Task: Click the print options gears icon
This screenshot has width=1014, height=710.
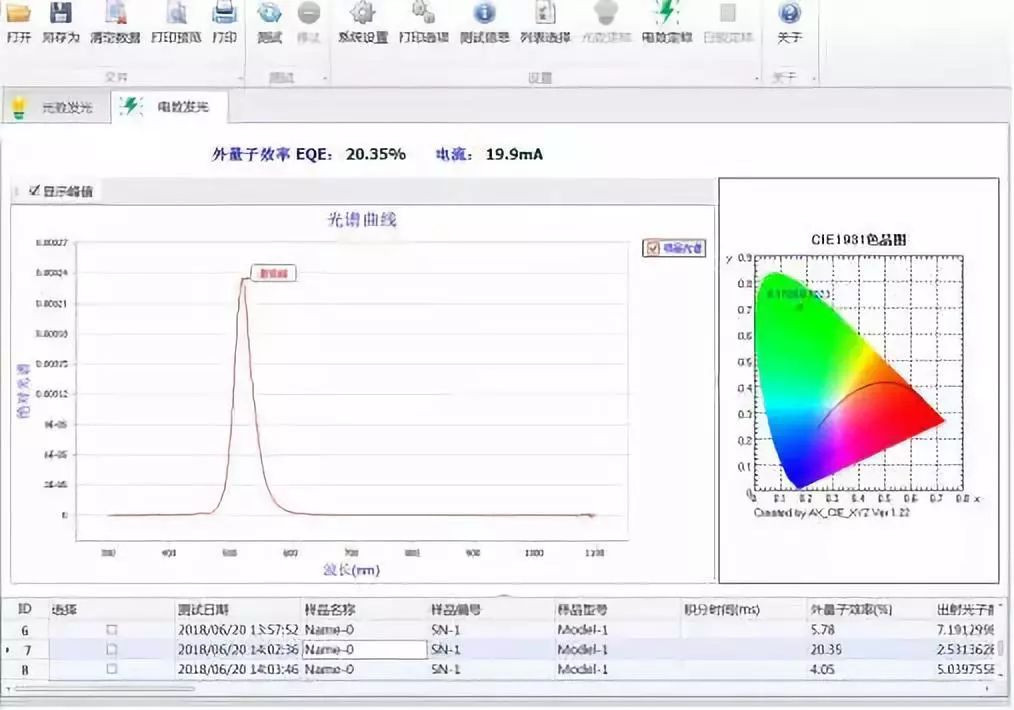Action: click(424, 12)
